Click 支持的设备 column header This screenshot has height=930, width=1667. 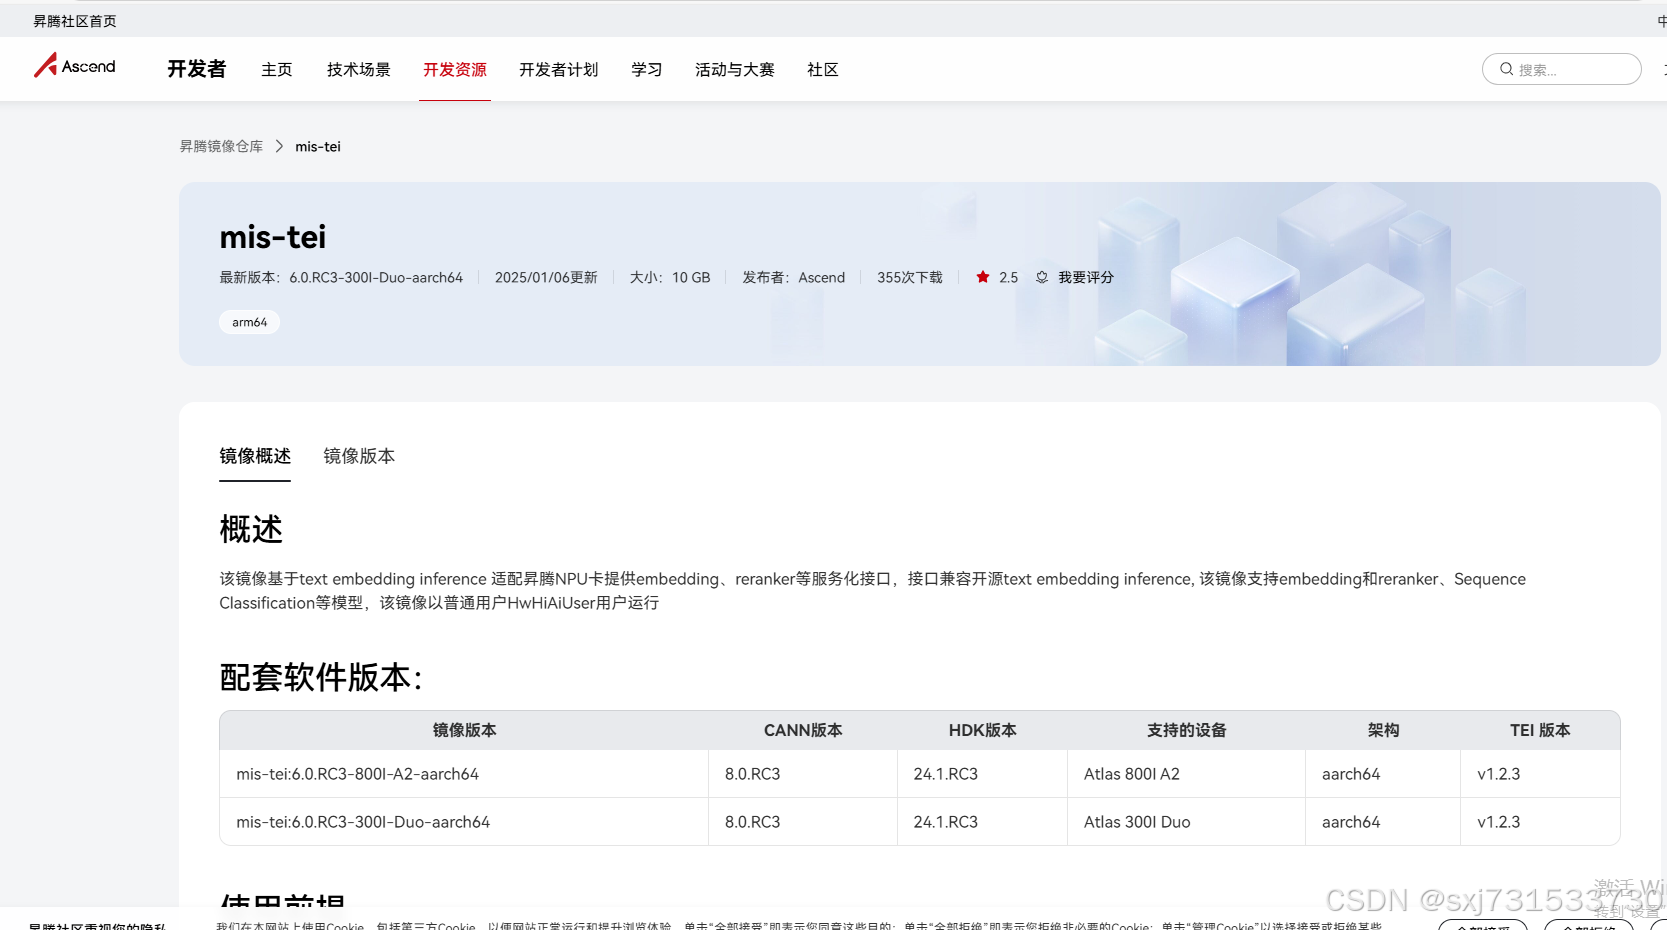pyautogui.click(x=1186, y=730)
